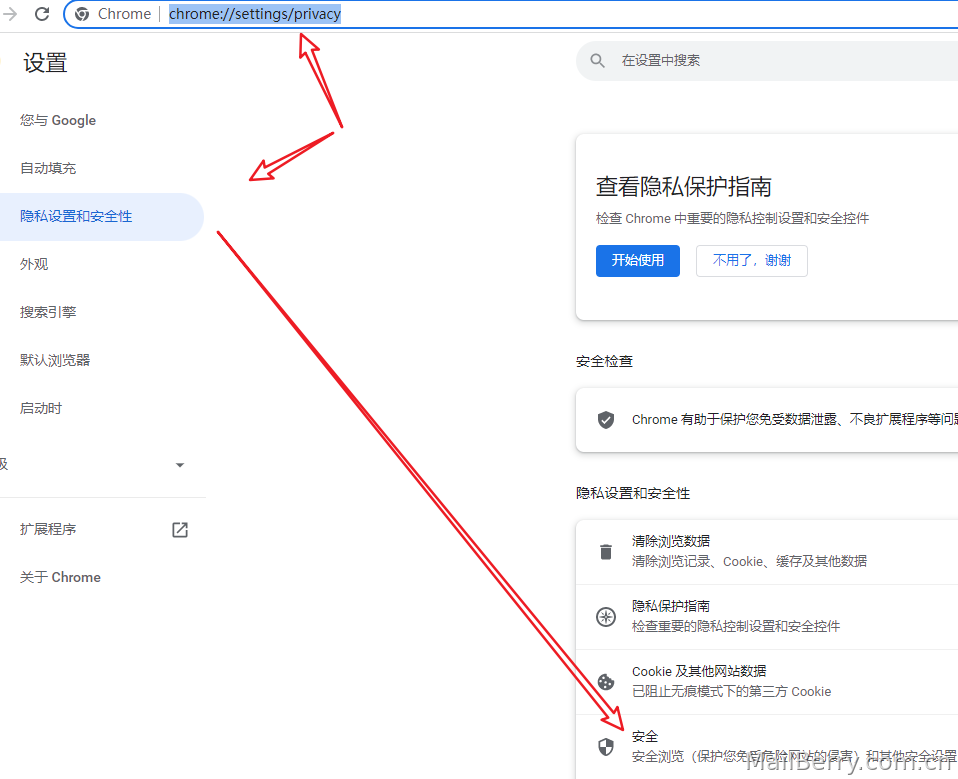Open 自动填充 settings section
Screen dimensions: 958x779
[x=48, y=168]
